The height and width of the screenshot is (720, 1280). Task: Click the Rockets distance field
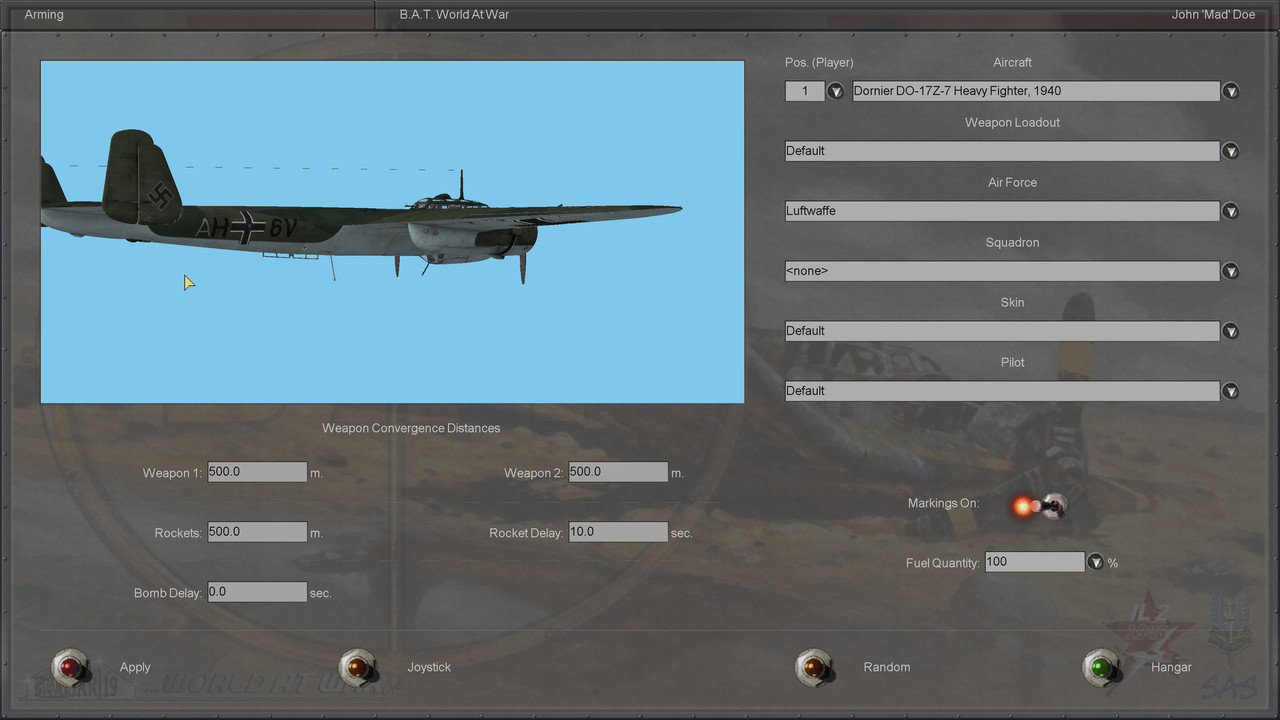tap(257, 532)
